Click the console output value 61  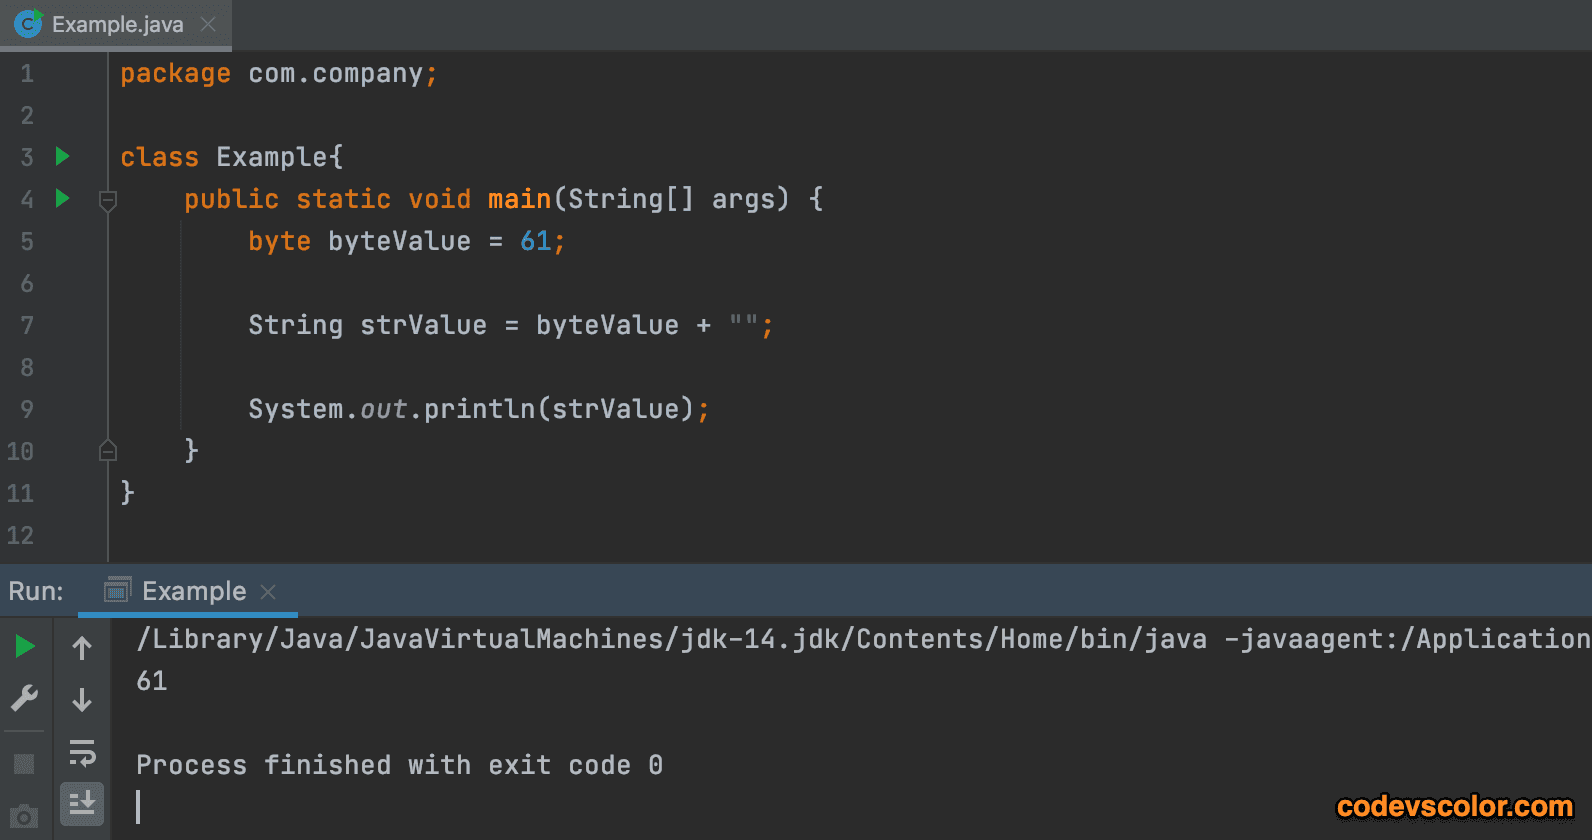point(151,681)
